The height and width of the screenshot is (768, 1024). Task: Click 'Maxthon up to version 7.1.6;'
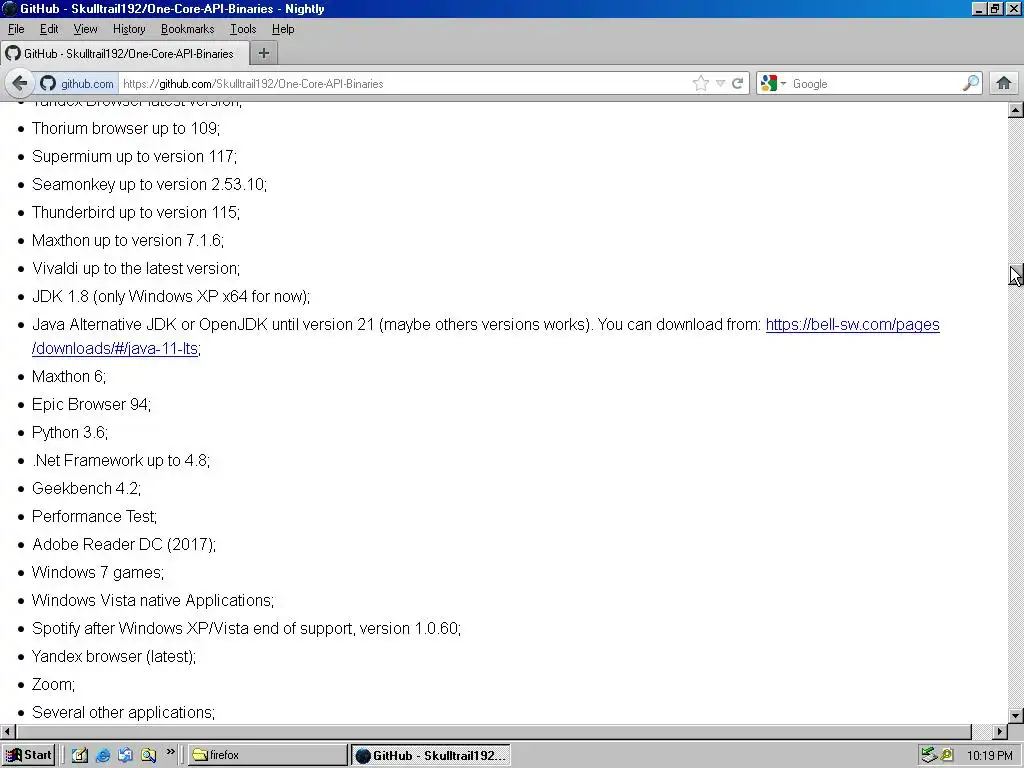pyautogui.click(x=128, y=241)
